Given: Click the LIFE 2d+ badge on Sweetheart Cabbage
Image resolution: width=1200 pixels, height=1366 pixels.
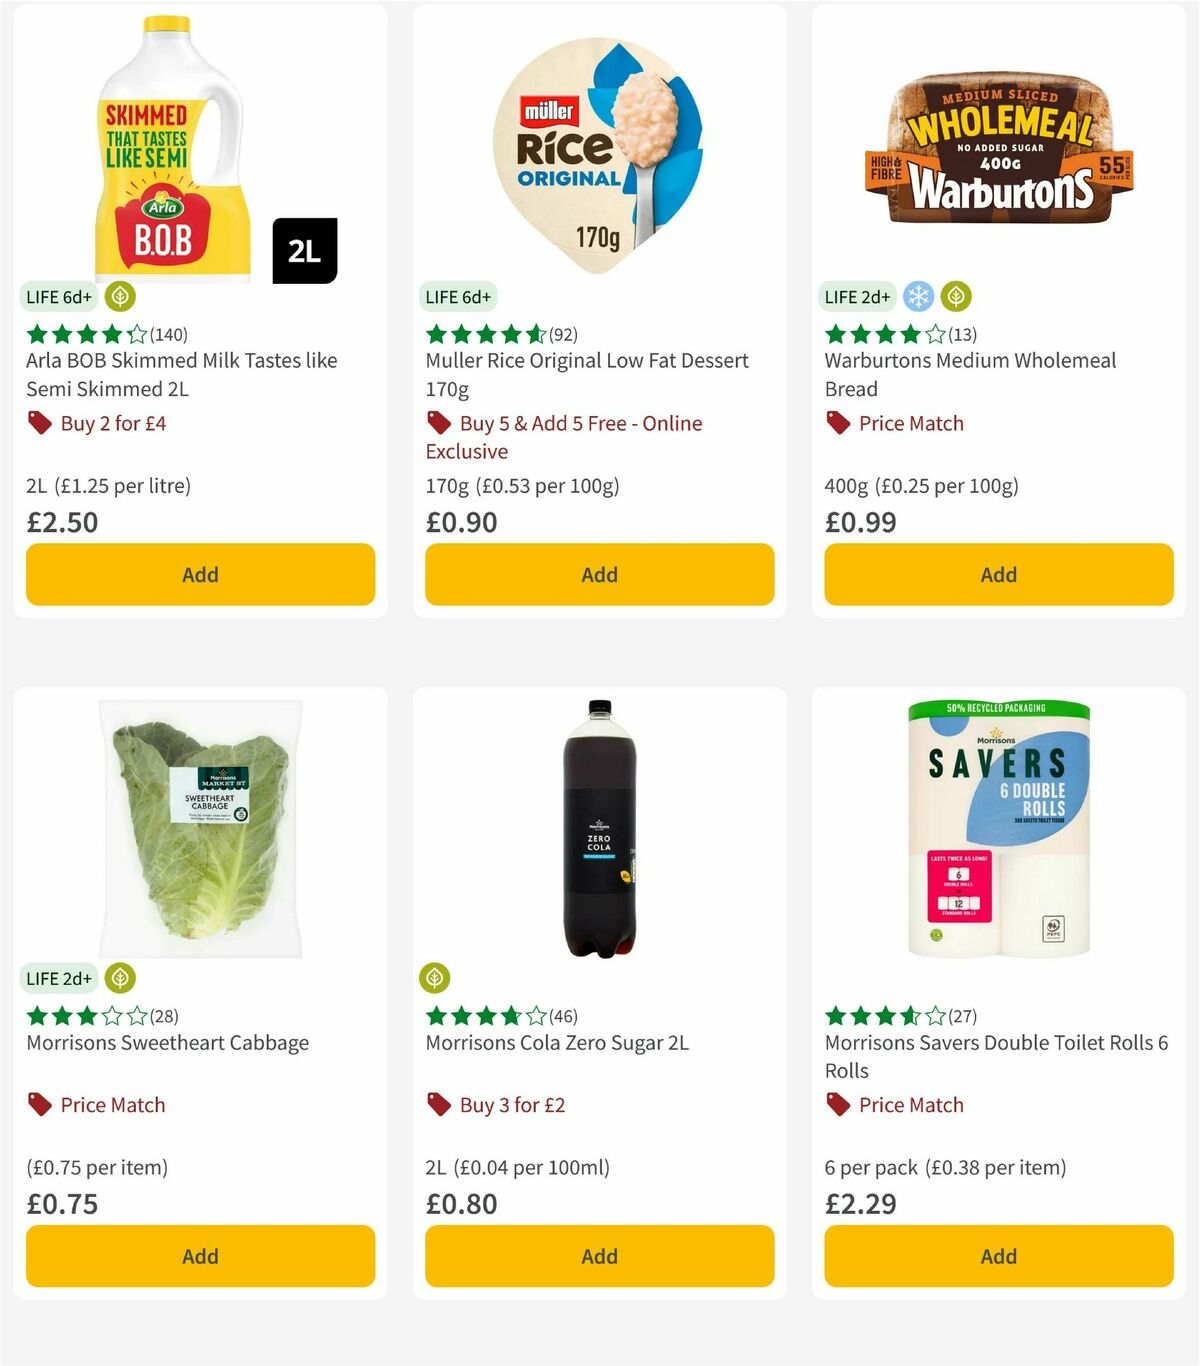Looking at the screenshot, I should (58, 978).
